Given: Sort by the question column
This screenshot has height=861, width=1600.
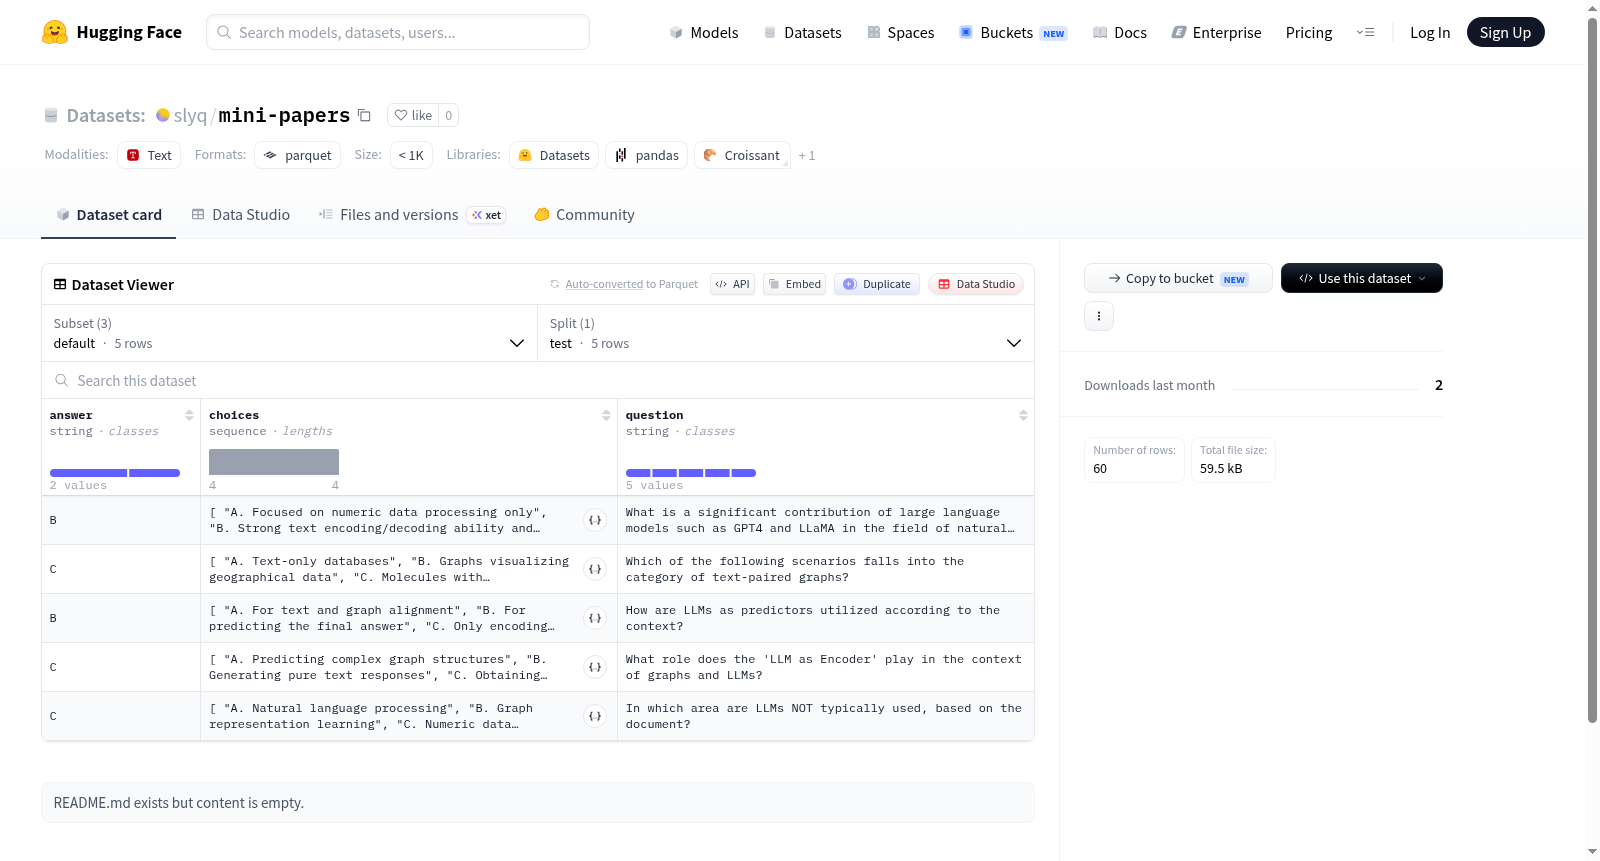Looking at the screenshot, I should (1023, 415).
